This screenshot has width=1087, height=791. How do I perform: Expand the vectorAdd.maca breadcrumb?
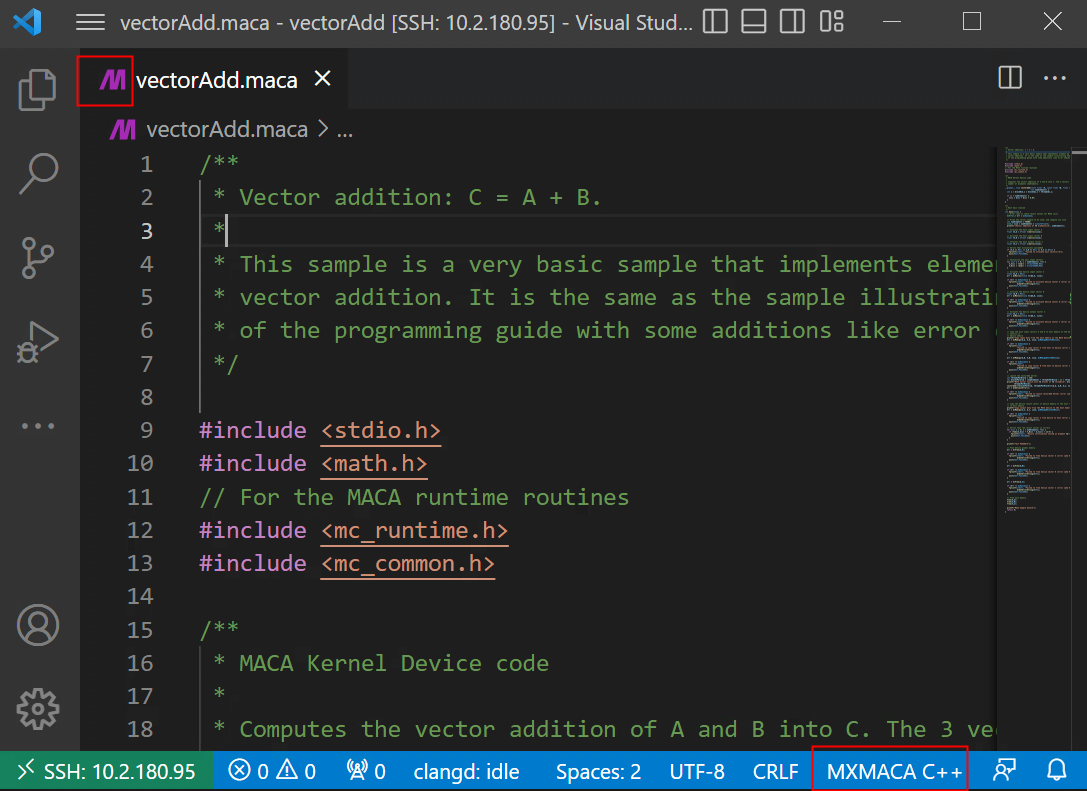(x=226, y=129)
